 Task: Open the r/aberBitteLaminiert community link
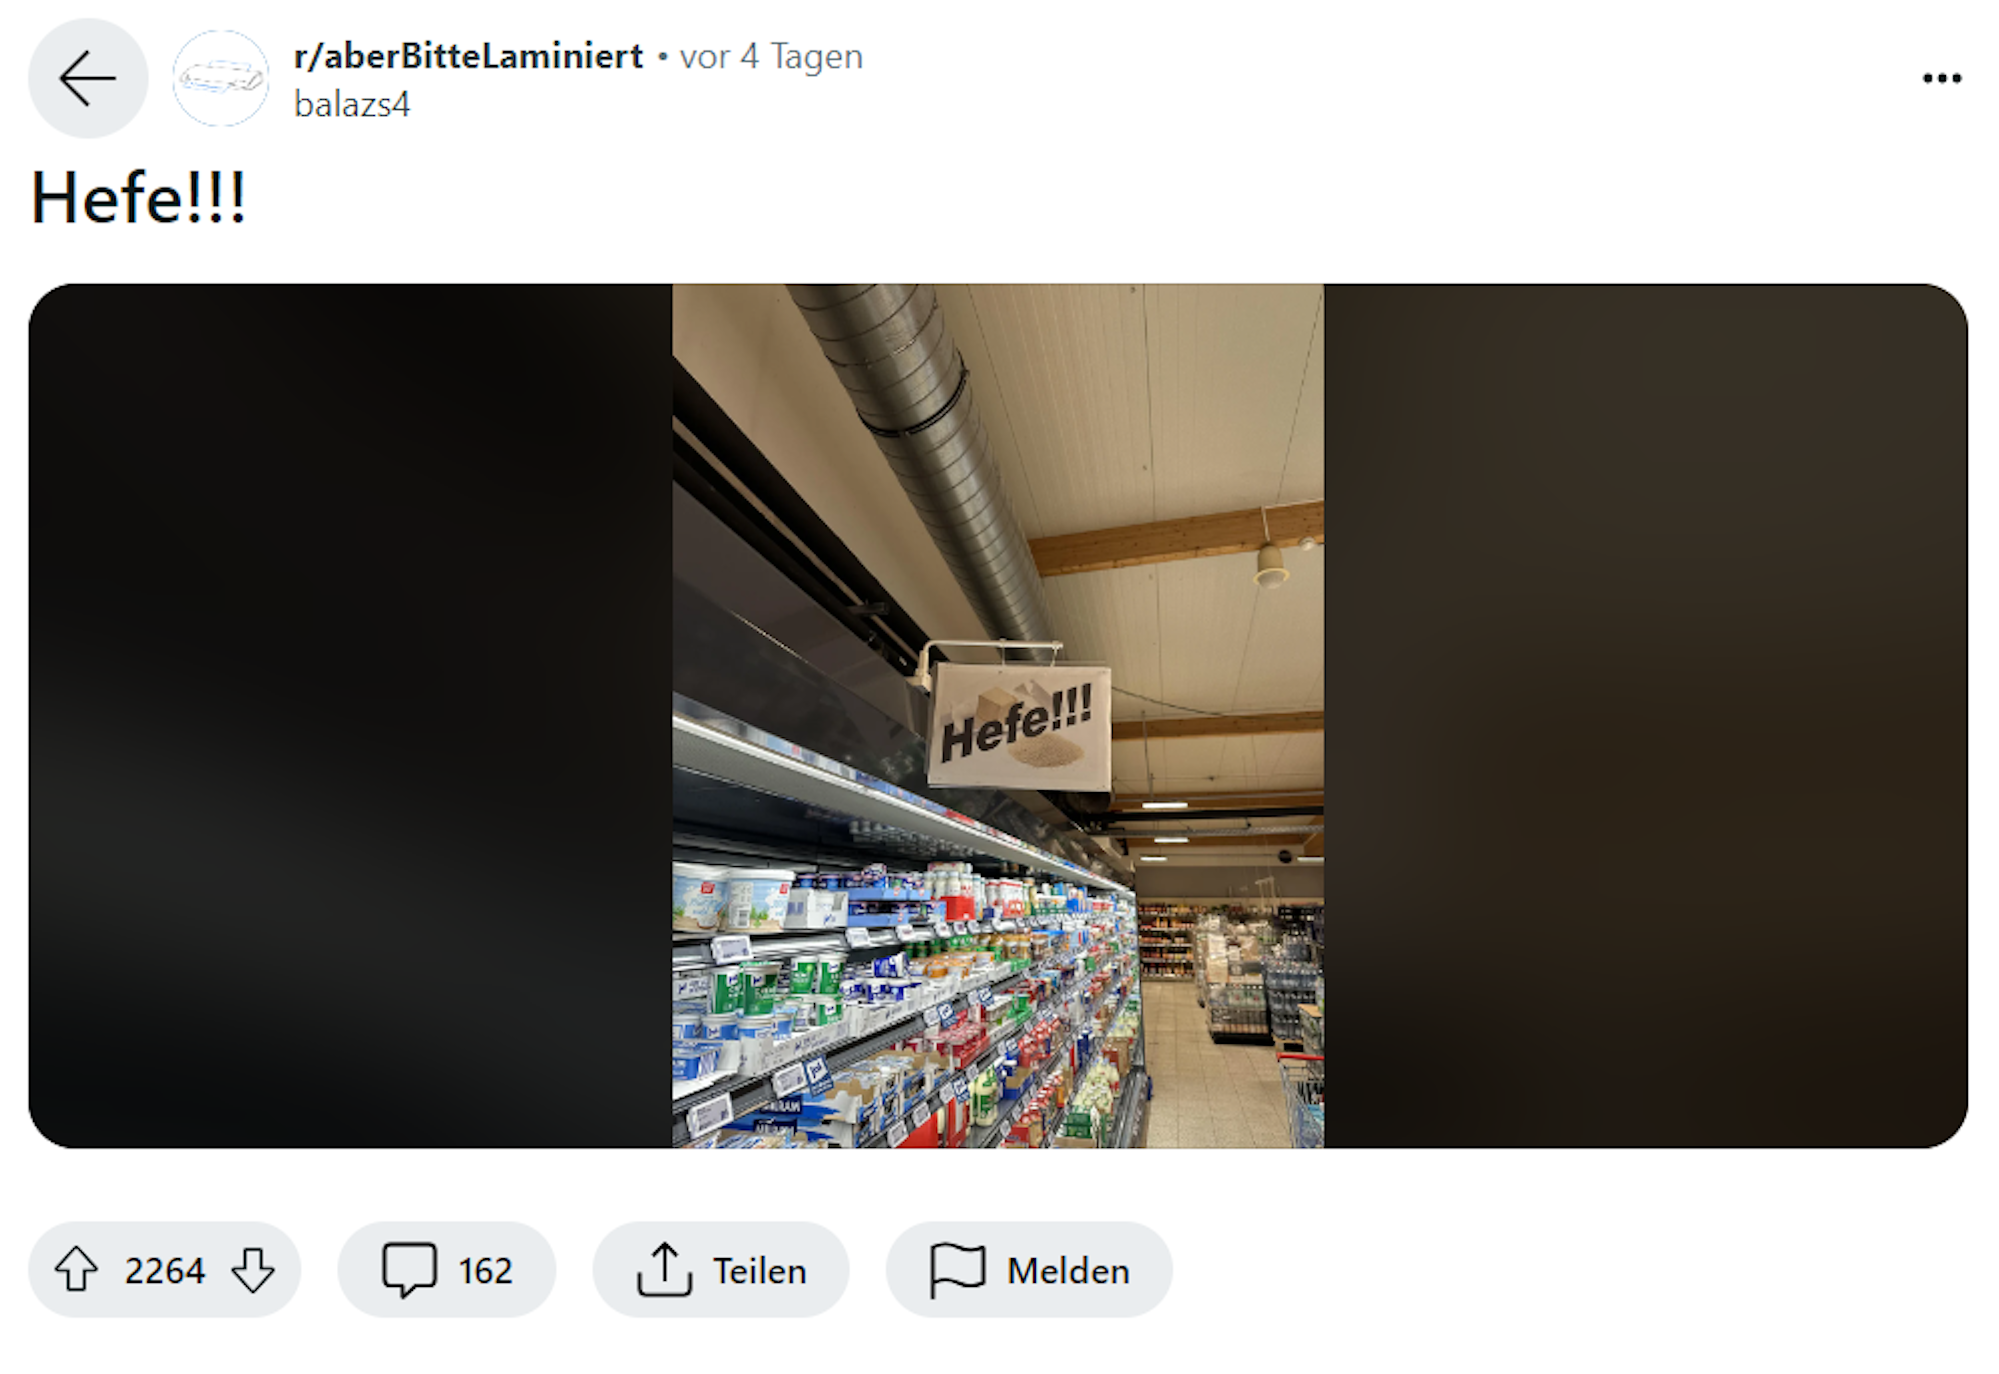468,56
